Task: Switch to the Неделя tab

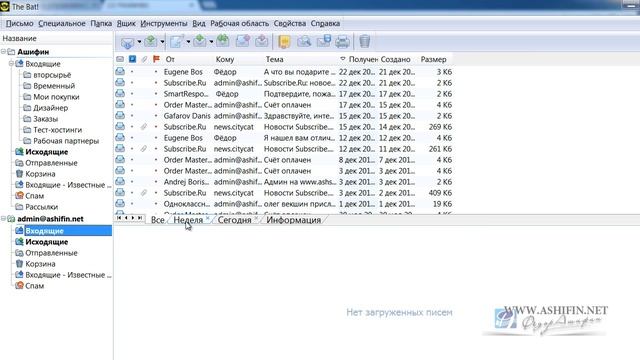Action: pos(188,220)
